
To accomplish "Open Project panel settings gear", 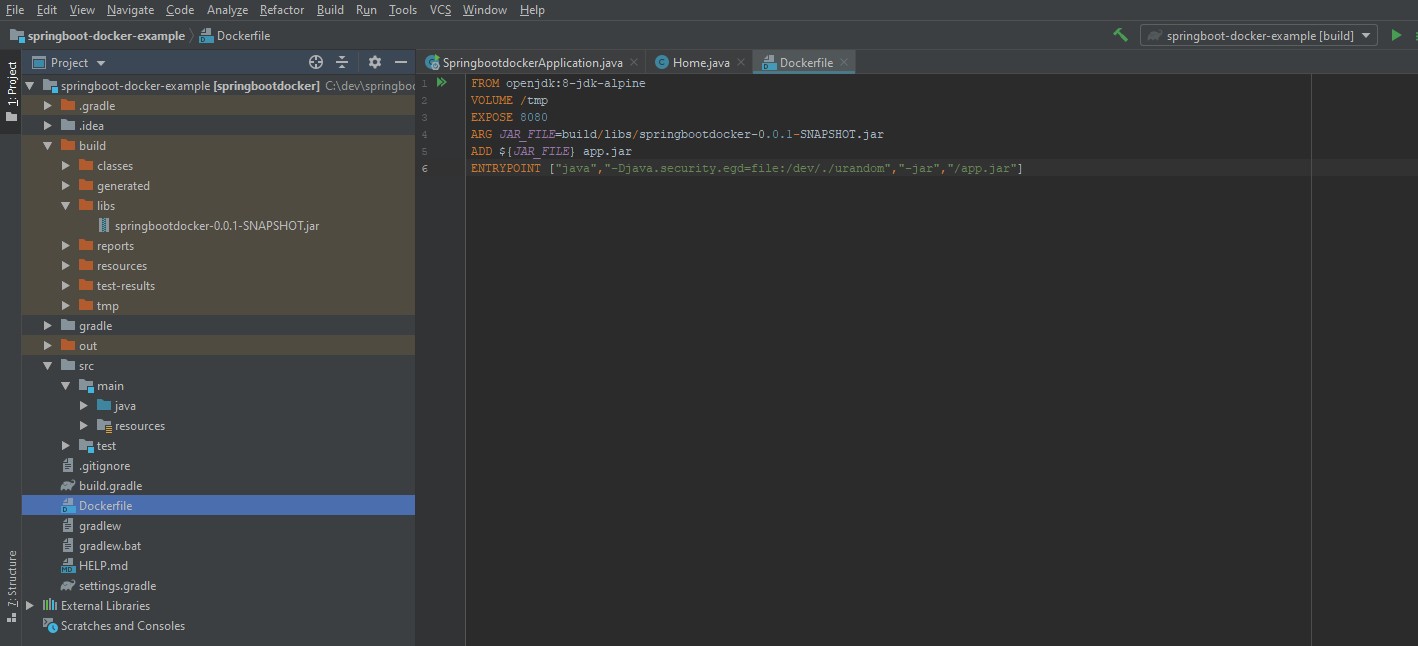I will point(373,62).
